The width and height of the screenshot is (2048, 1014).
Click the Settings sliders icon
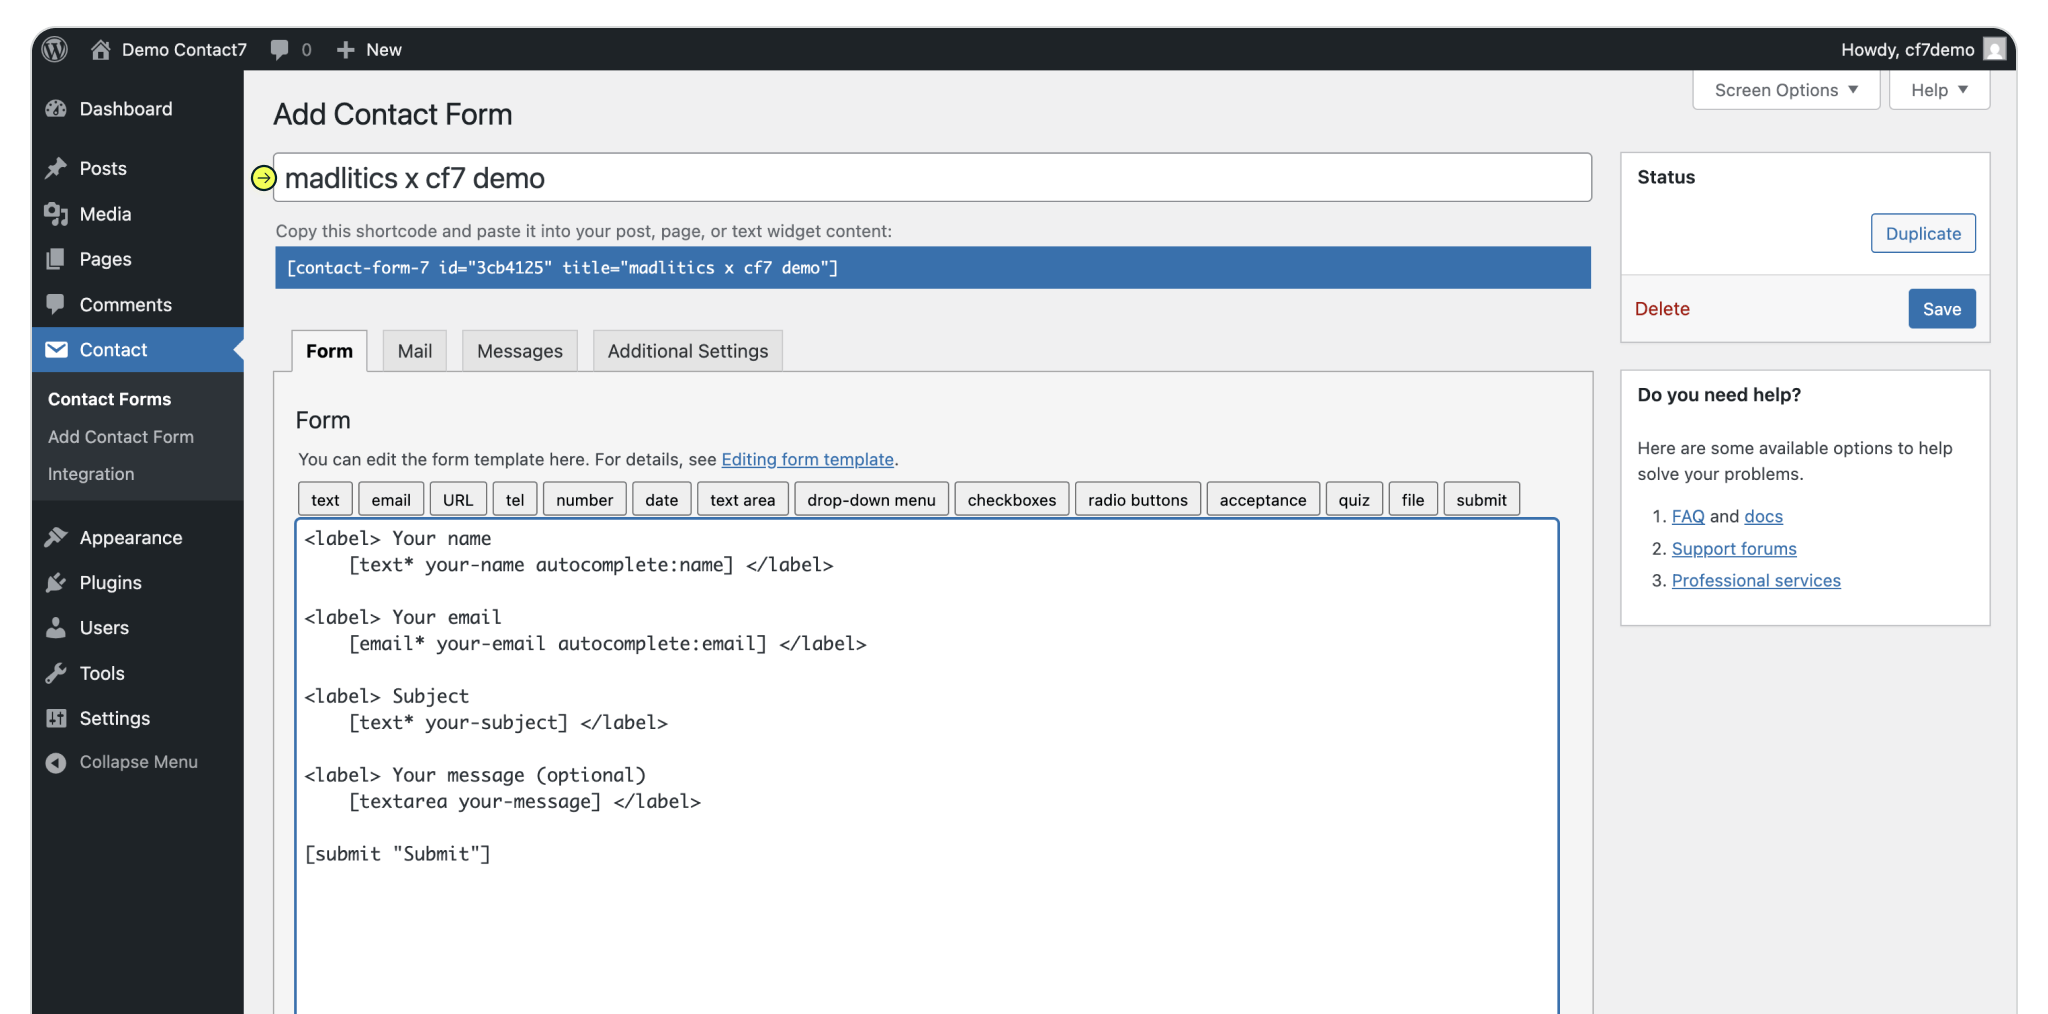point(56,718)
